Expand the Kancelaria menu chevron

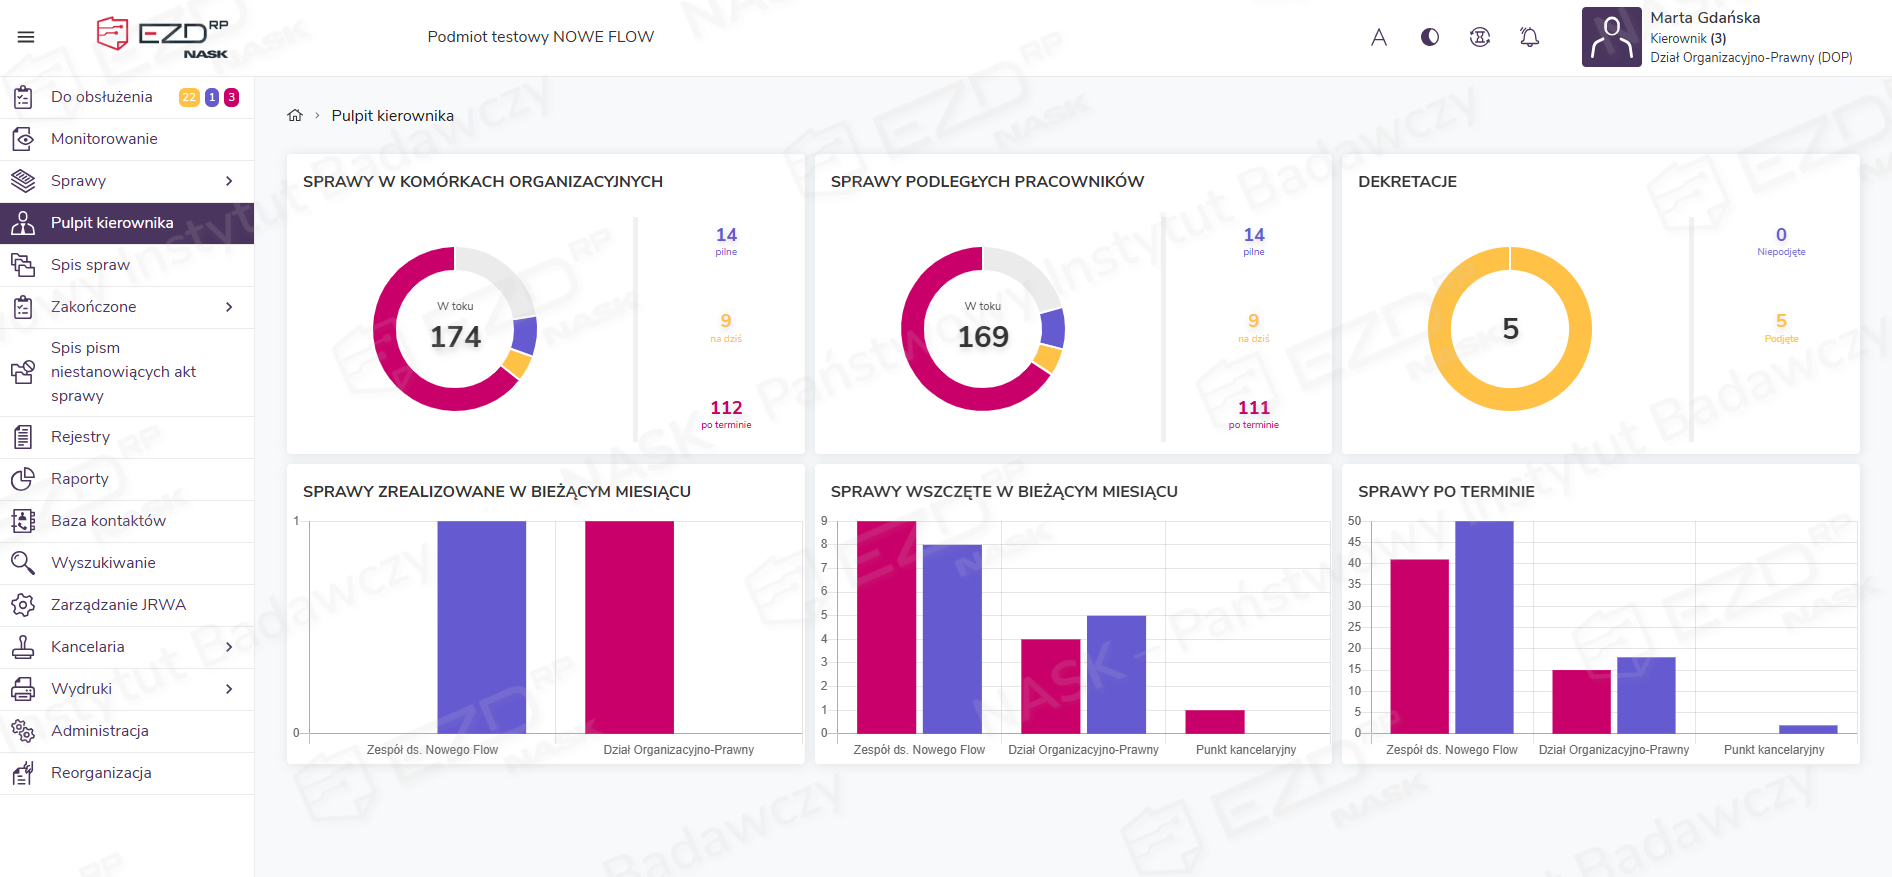(229, 647)
